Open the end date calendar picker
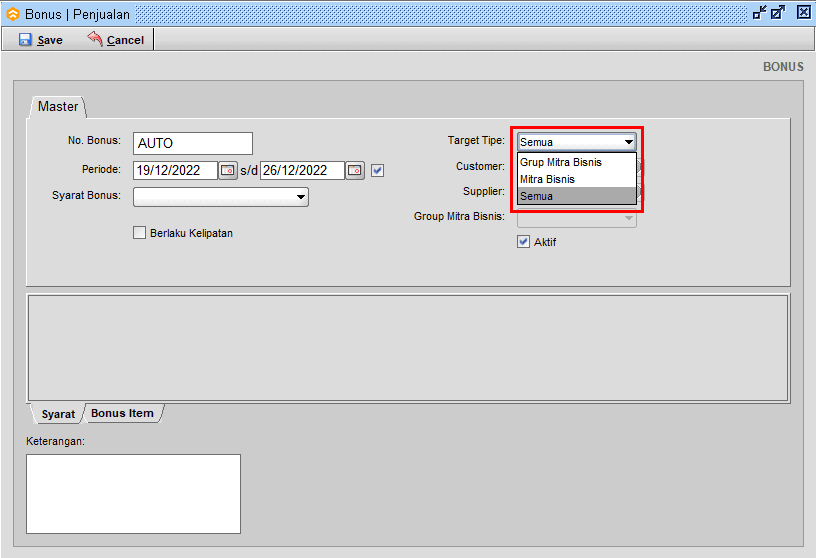The image size is (816, 558). (x=354, y=171)
